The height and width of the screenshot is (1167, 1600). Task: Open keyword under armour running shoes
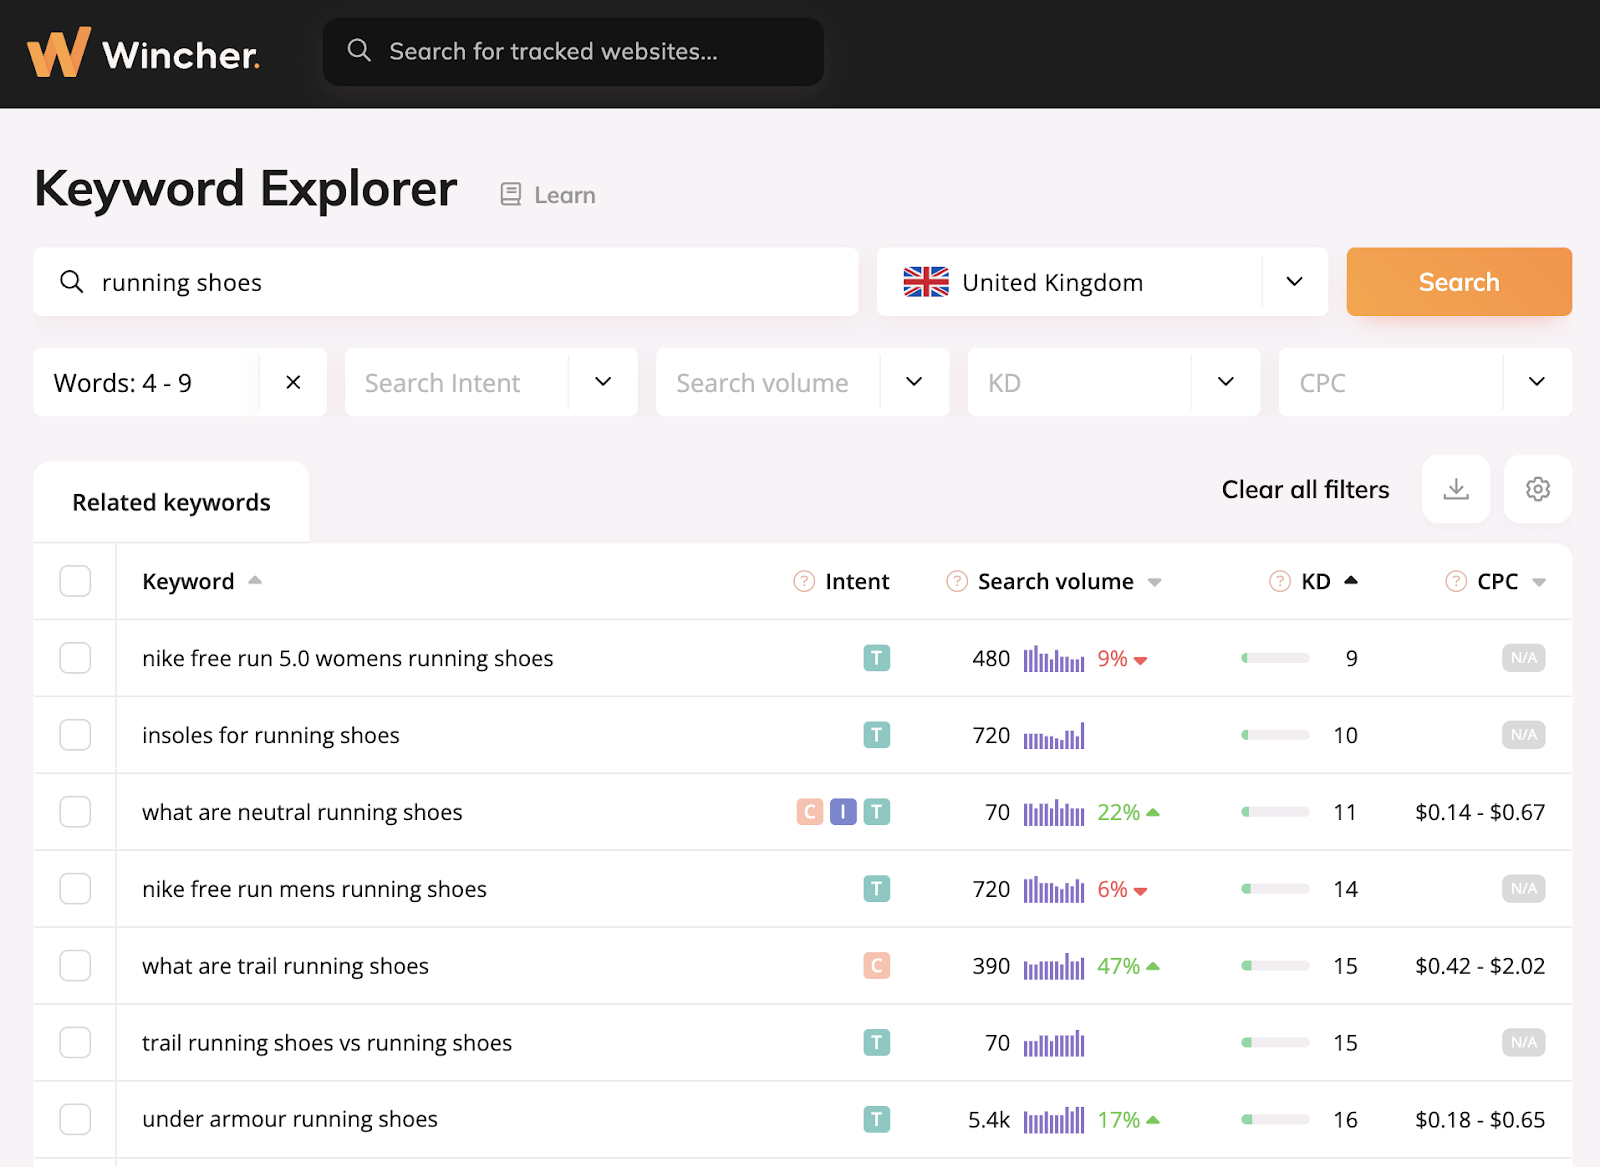[x=290, y=1119]
